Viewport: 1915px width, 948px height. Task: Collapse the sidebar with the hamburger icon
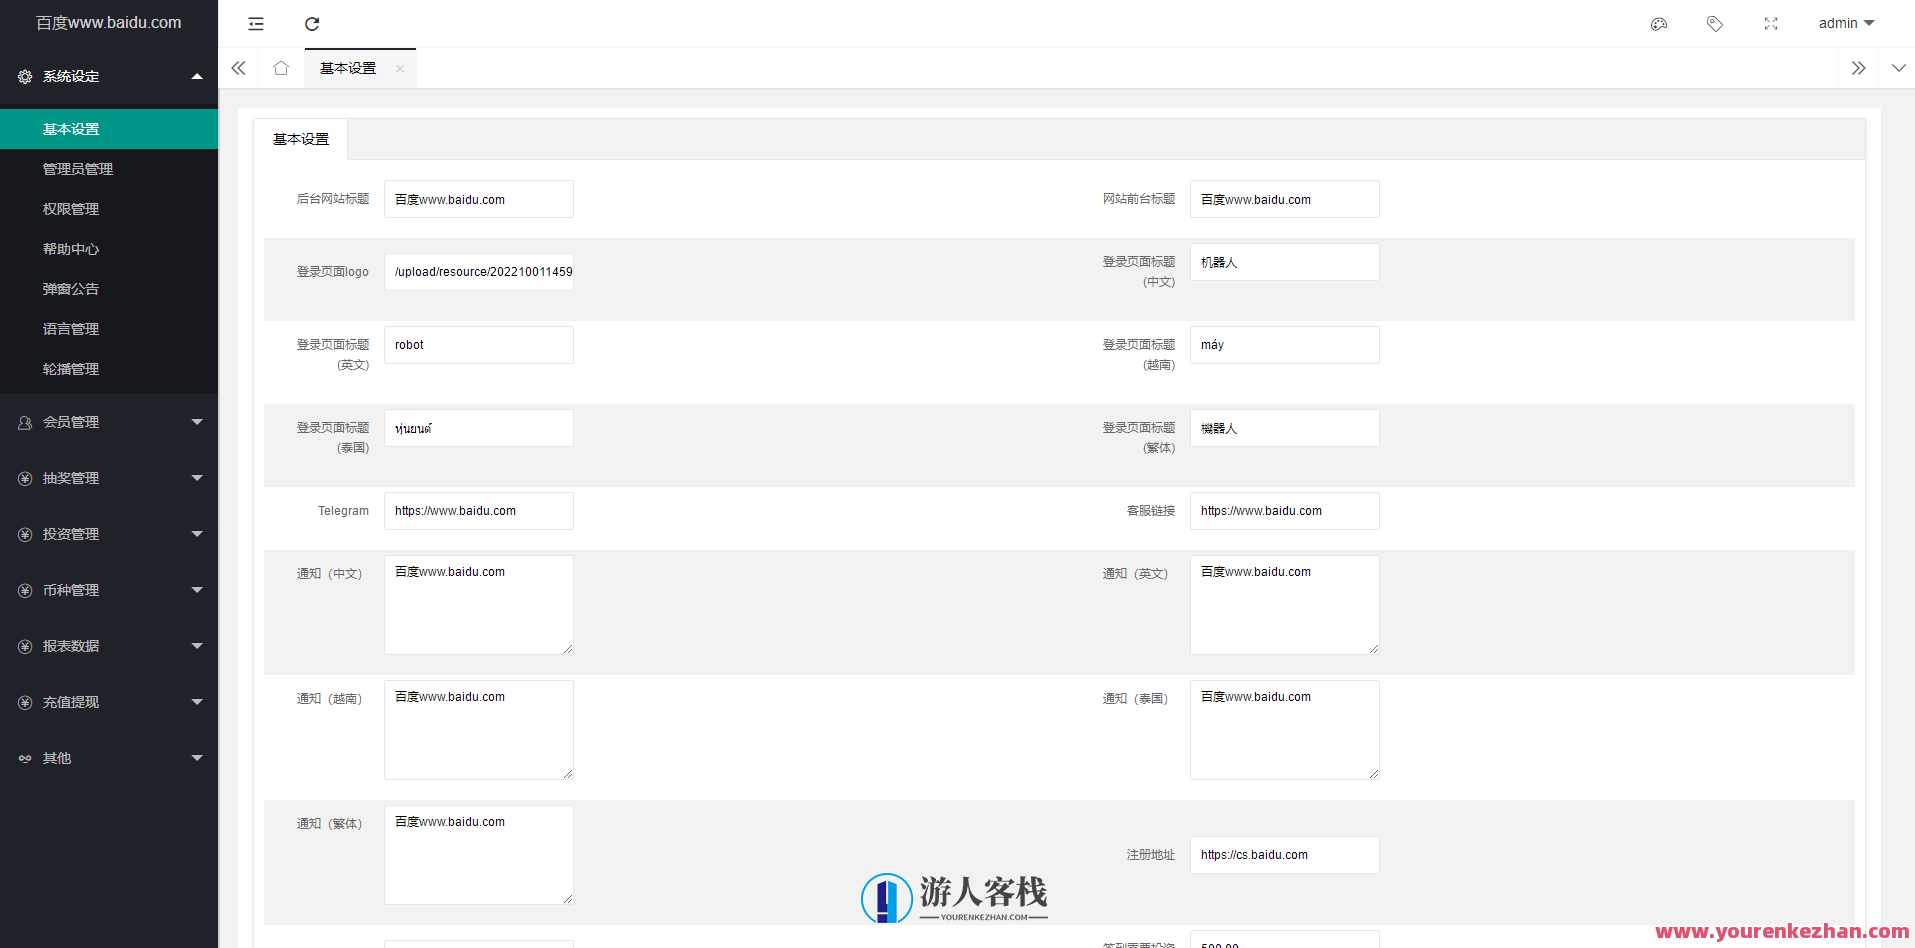point(255,23)
